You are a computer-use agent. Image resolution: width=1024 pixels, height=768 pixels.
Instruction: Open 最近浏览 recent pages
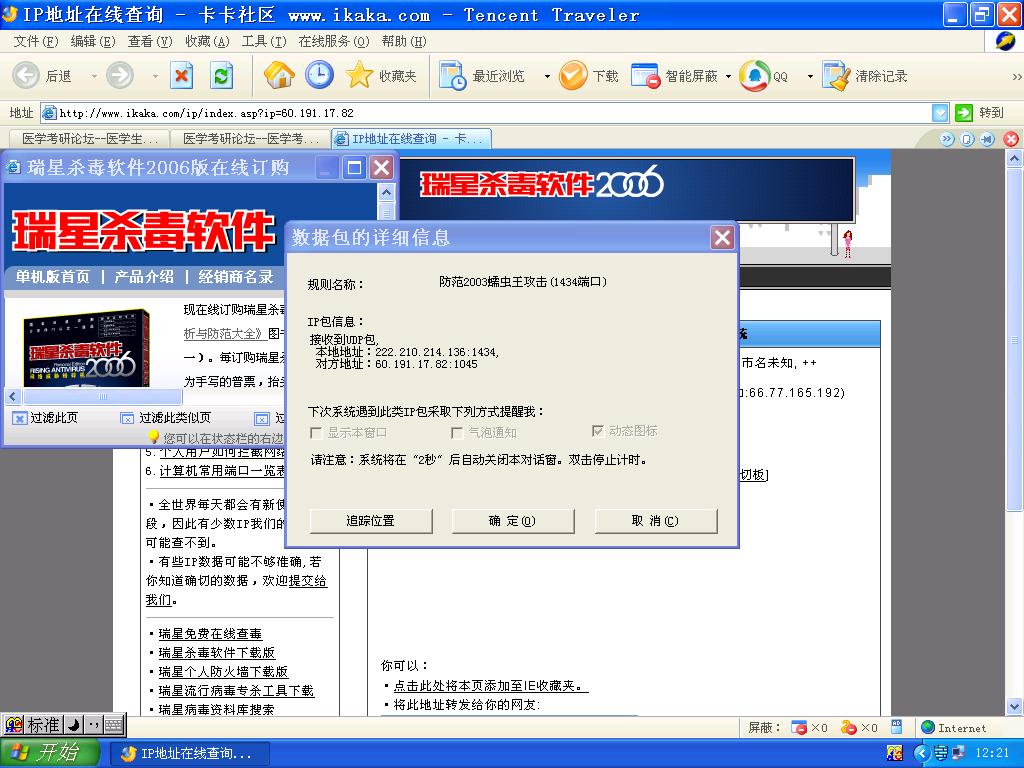coord(482,76)
